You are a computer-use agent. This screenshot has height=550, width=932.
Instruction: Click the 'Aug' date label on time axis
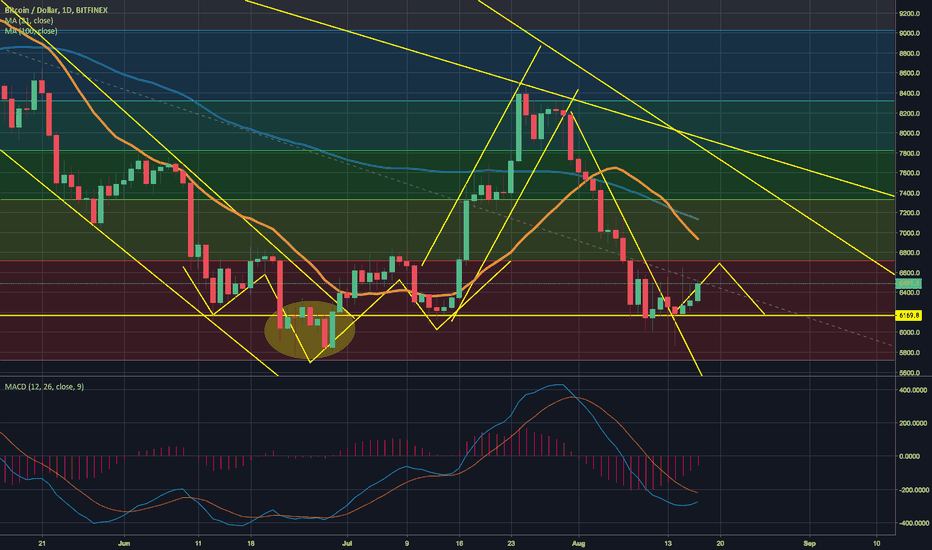click(x=579, y=543)
